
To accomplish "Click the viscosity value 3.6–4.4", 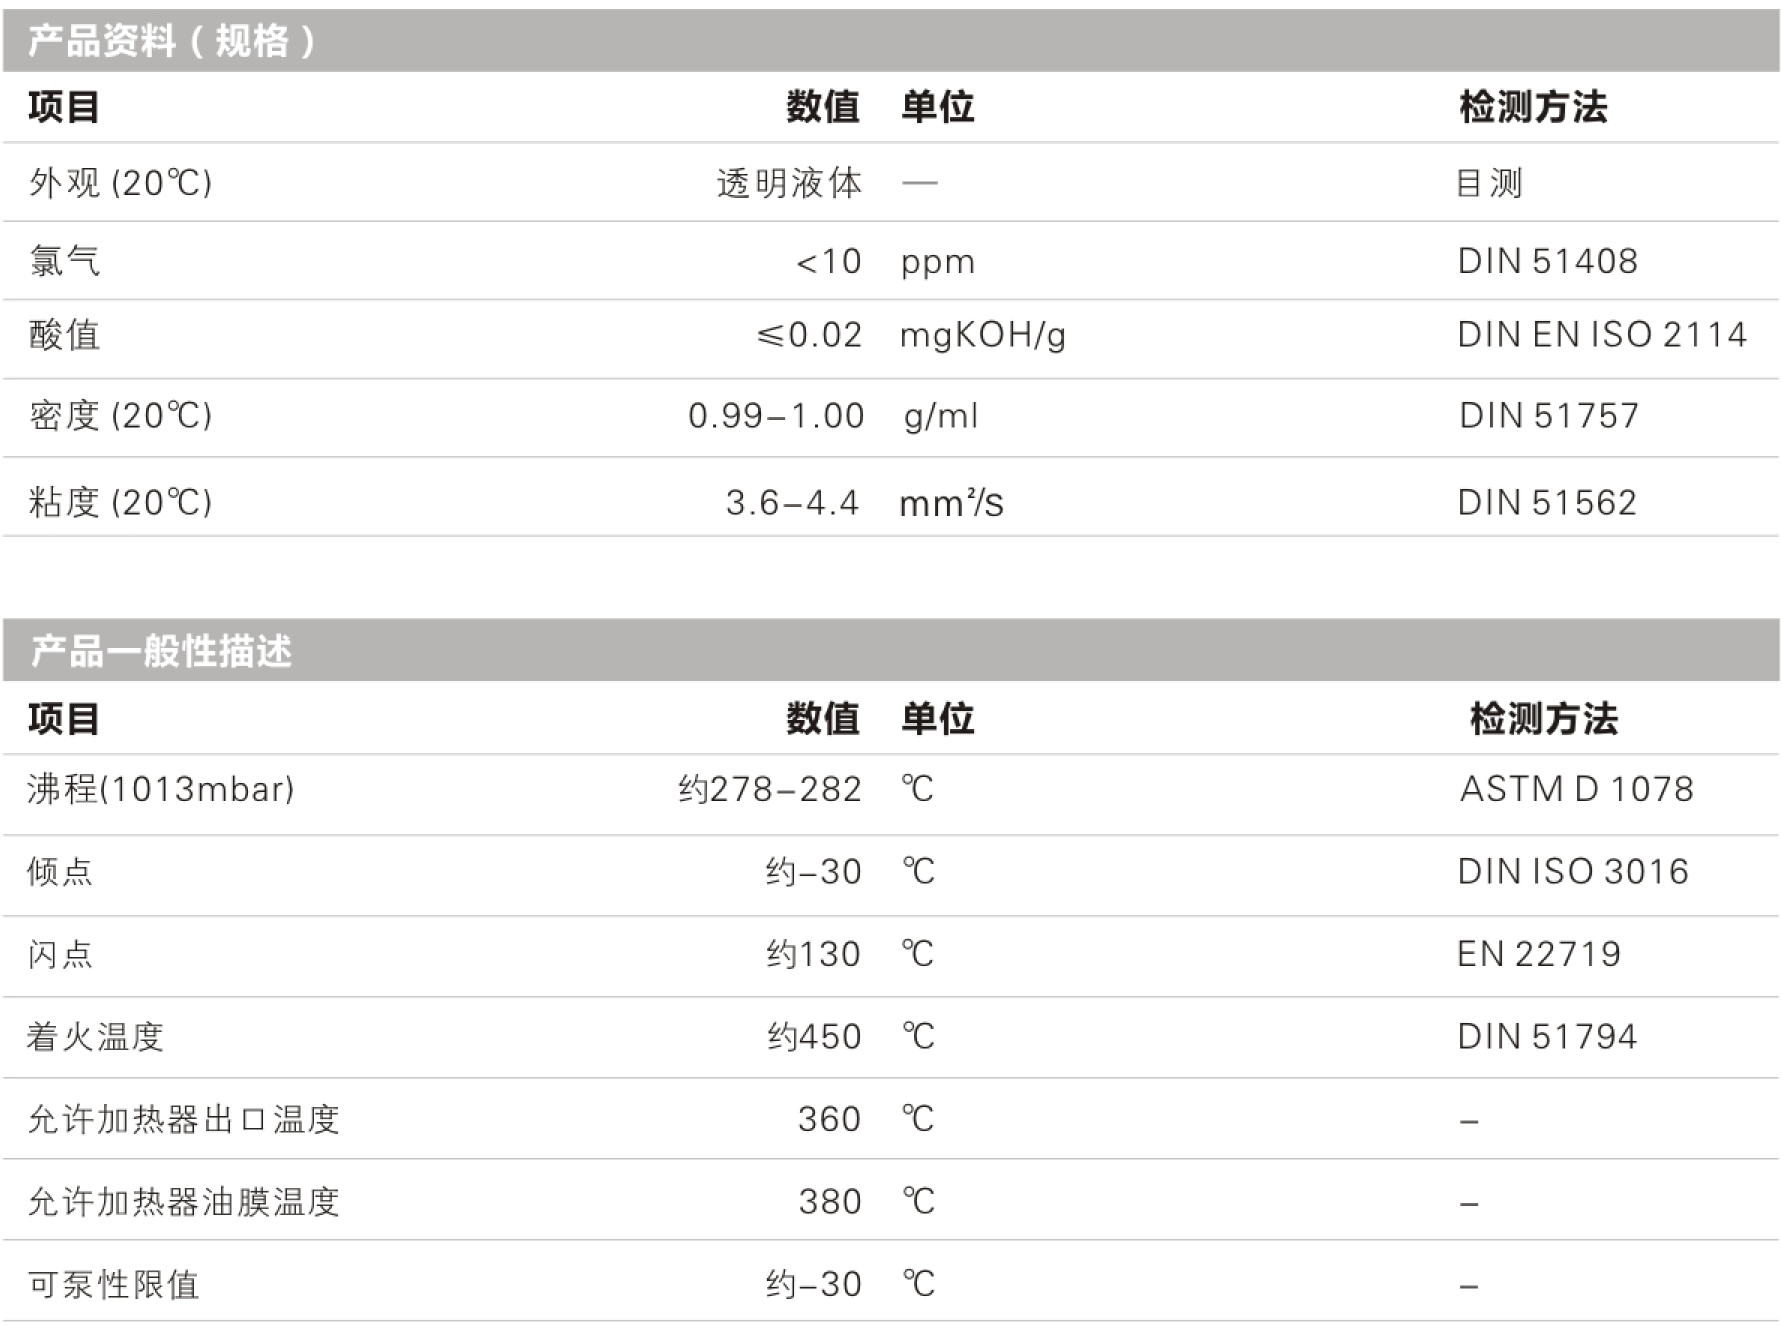I will 792,502.
